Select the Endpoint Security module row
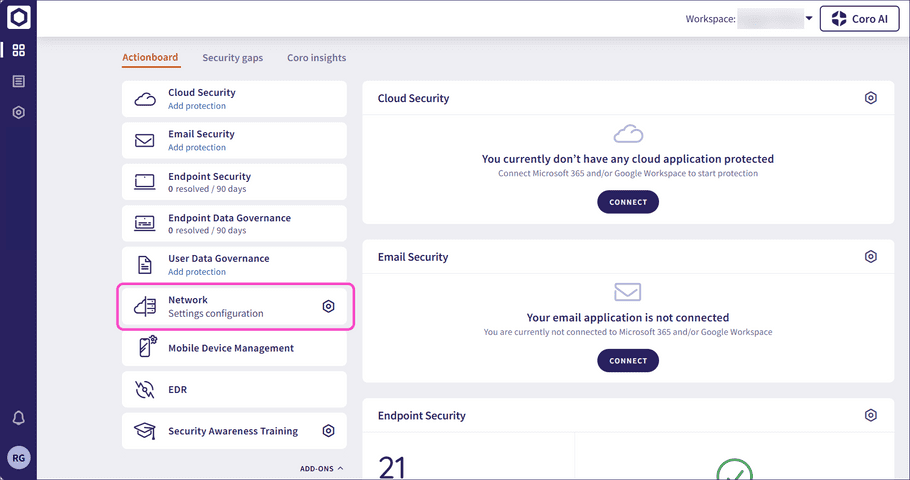910x480 pixels. click(234, 182)
